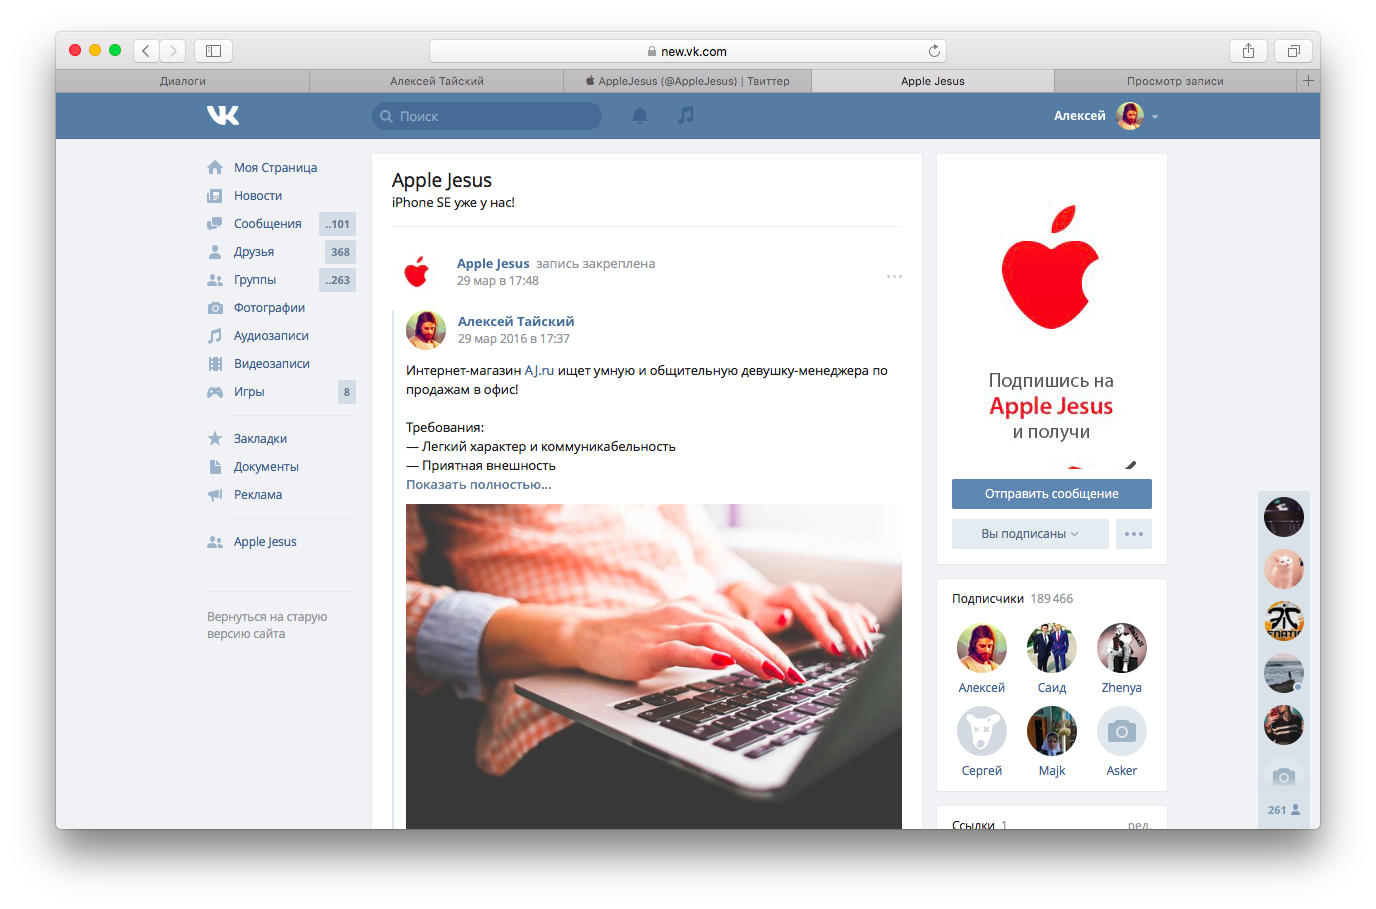The height and width of the screenshot is (909, 1376).
Task: Open the Fnatic logo friend avatar
Action: tap(1284, 621)
